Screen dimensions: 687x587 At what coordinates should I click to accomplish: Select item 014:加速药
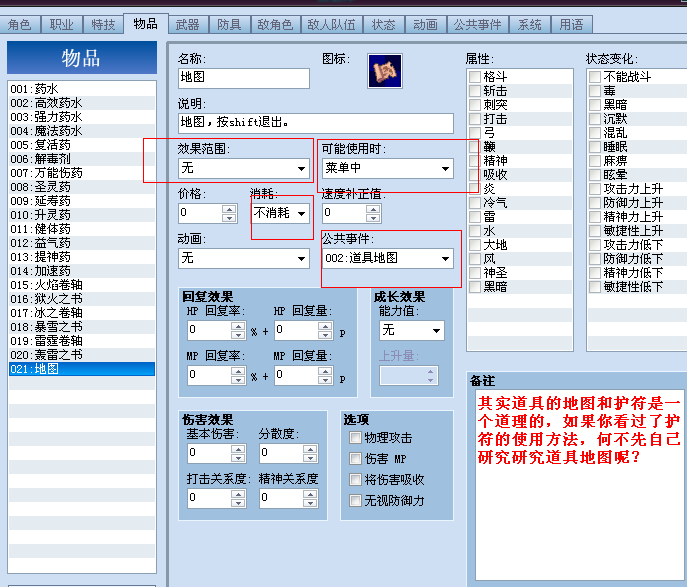tap(82, 271)
